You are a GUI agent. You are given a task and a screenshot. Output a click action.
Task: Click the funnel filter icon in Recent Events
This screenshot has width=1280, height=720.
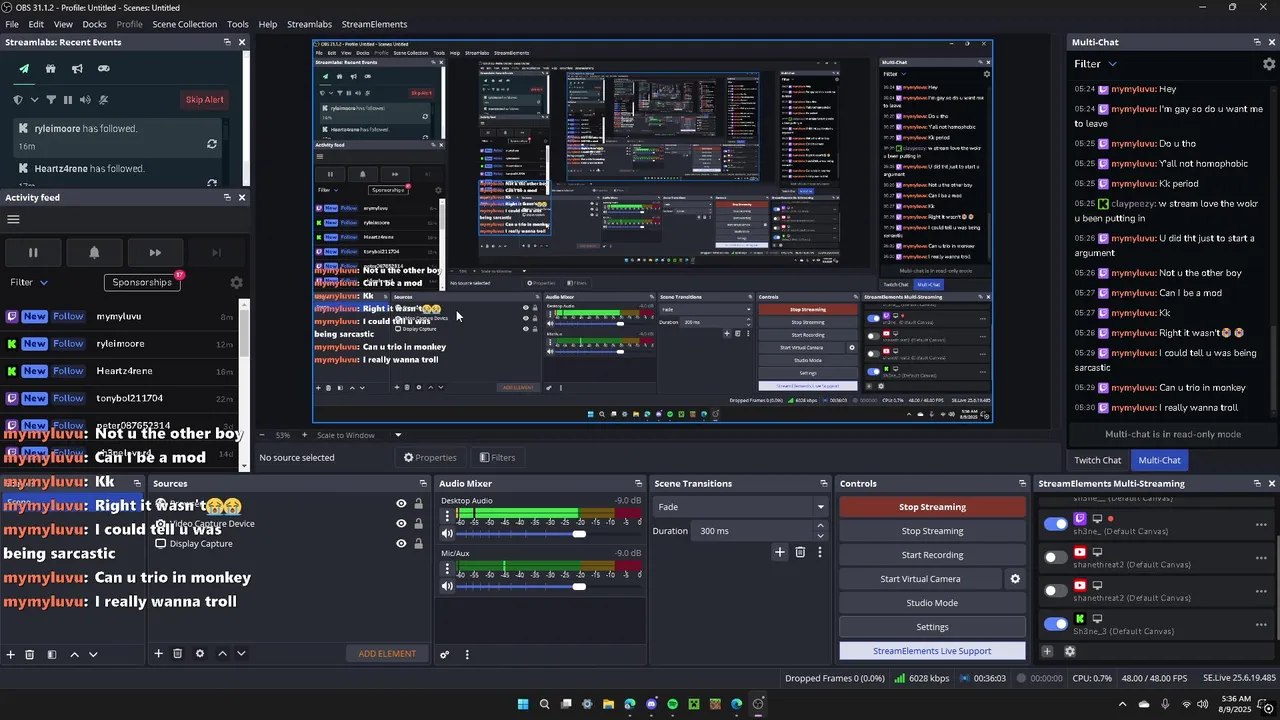pyautogui.click(x=51, y=100)
